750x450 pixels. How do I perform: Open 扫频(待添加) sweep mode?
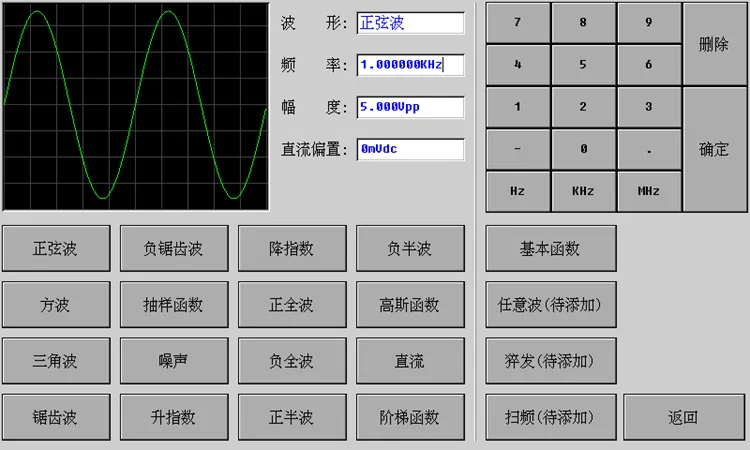point(551,417)
